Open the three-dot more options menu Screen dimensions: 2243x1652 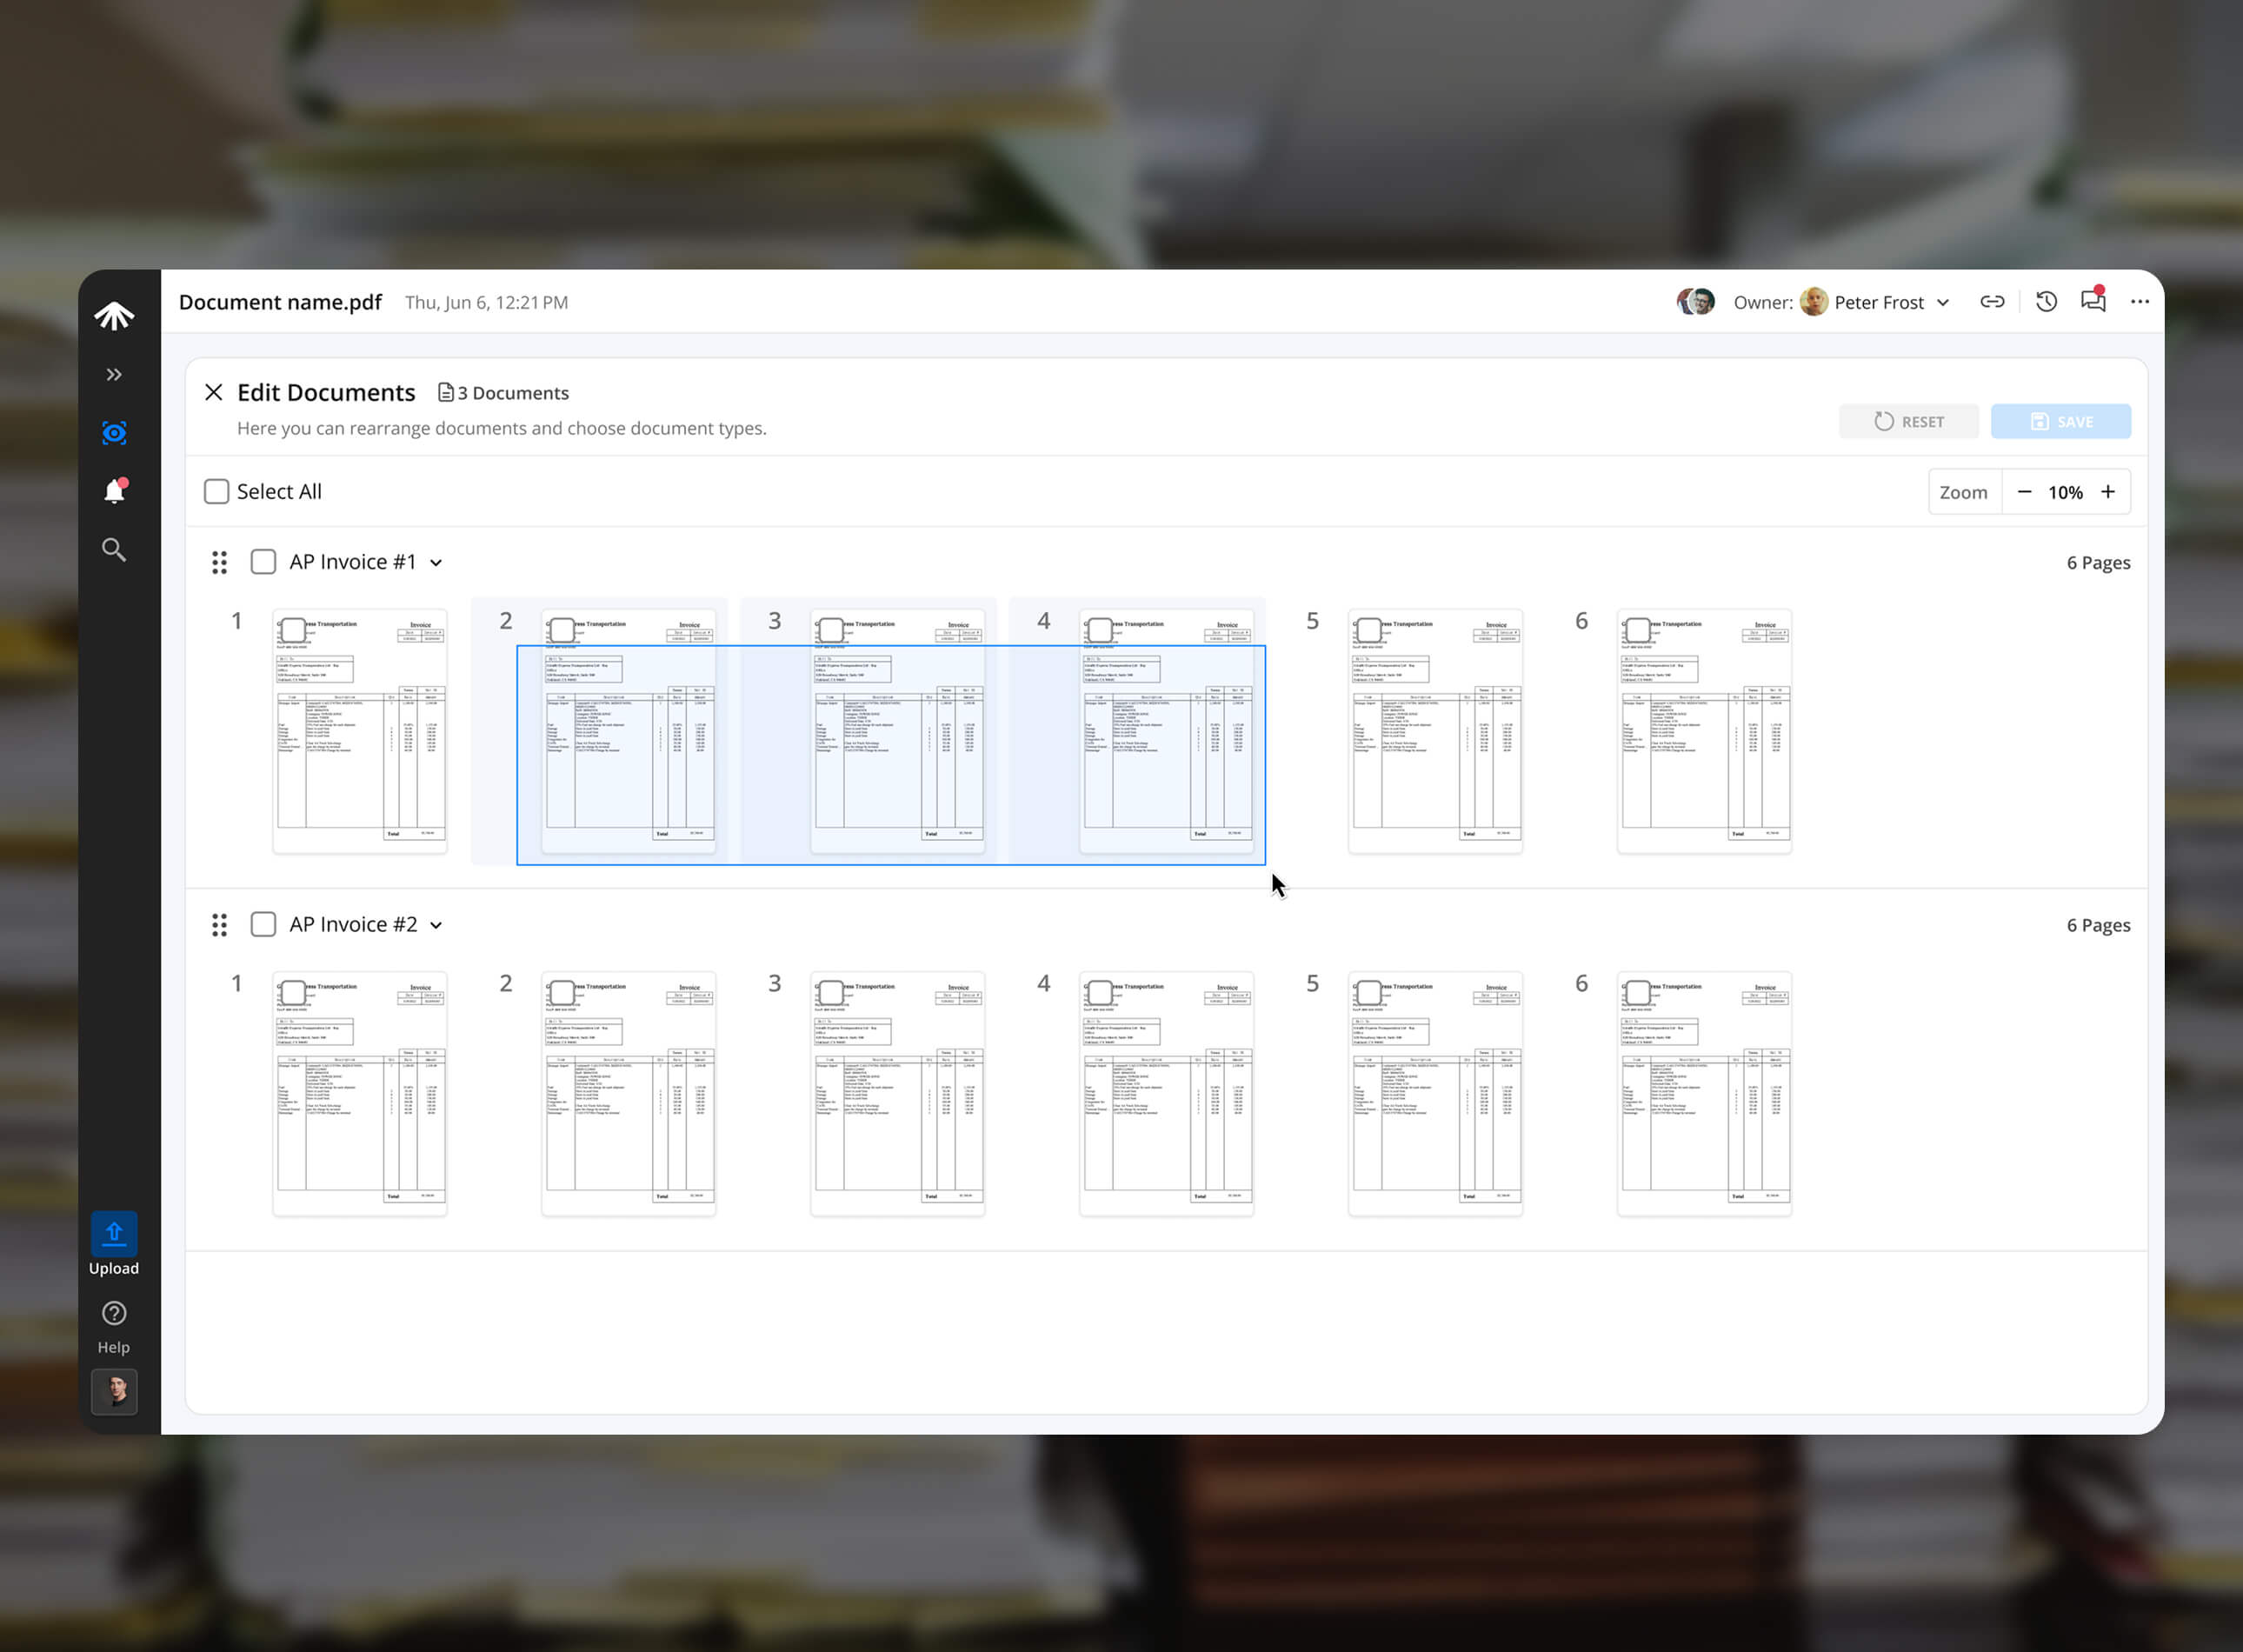coord(2139,302)
